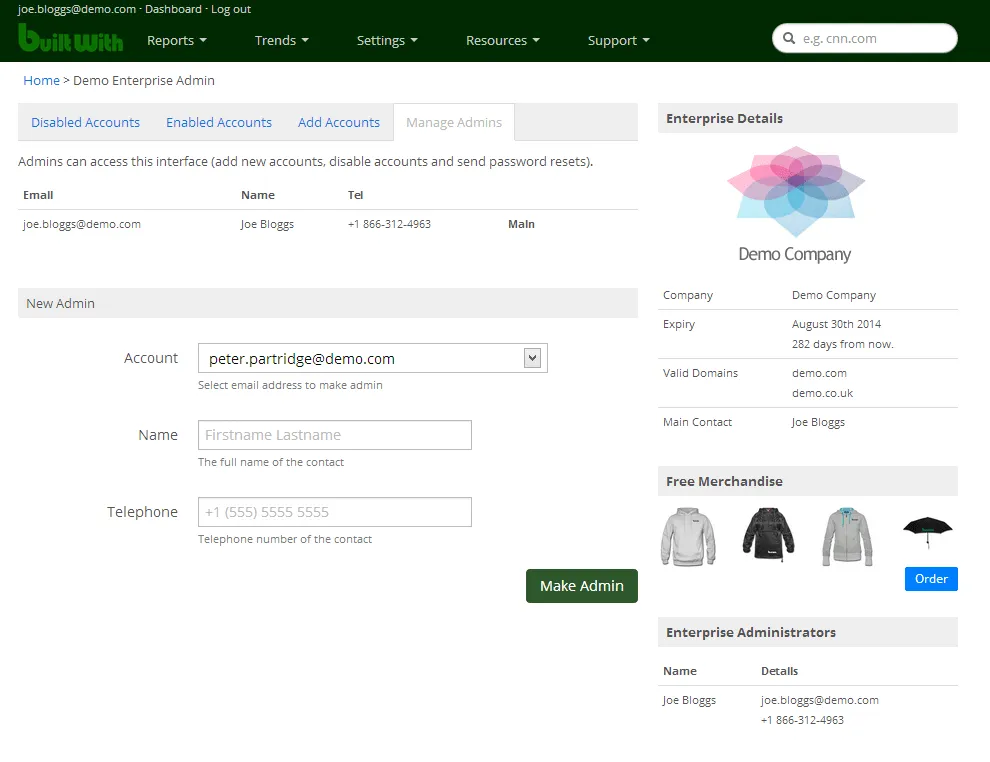Click the Home breadcrumb link

point(41,80)
